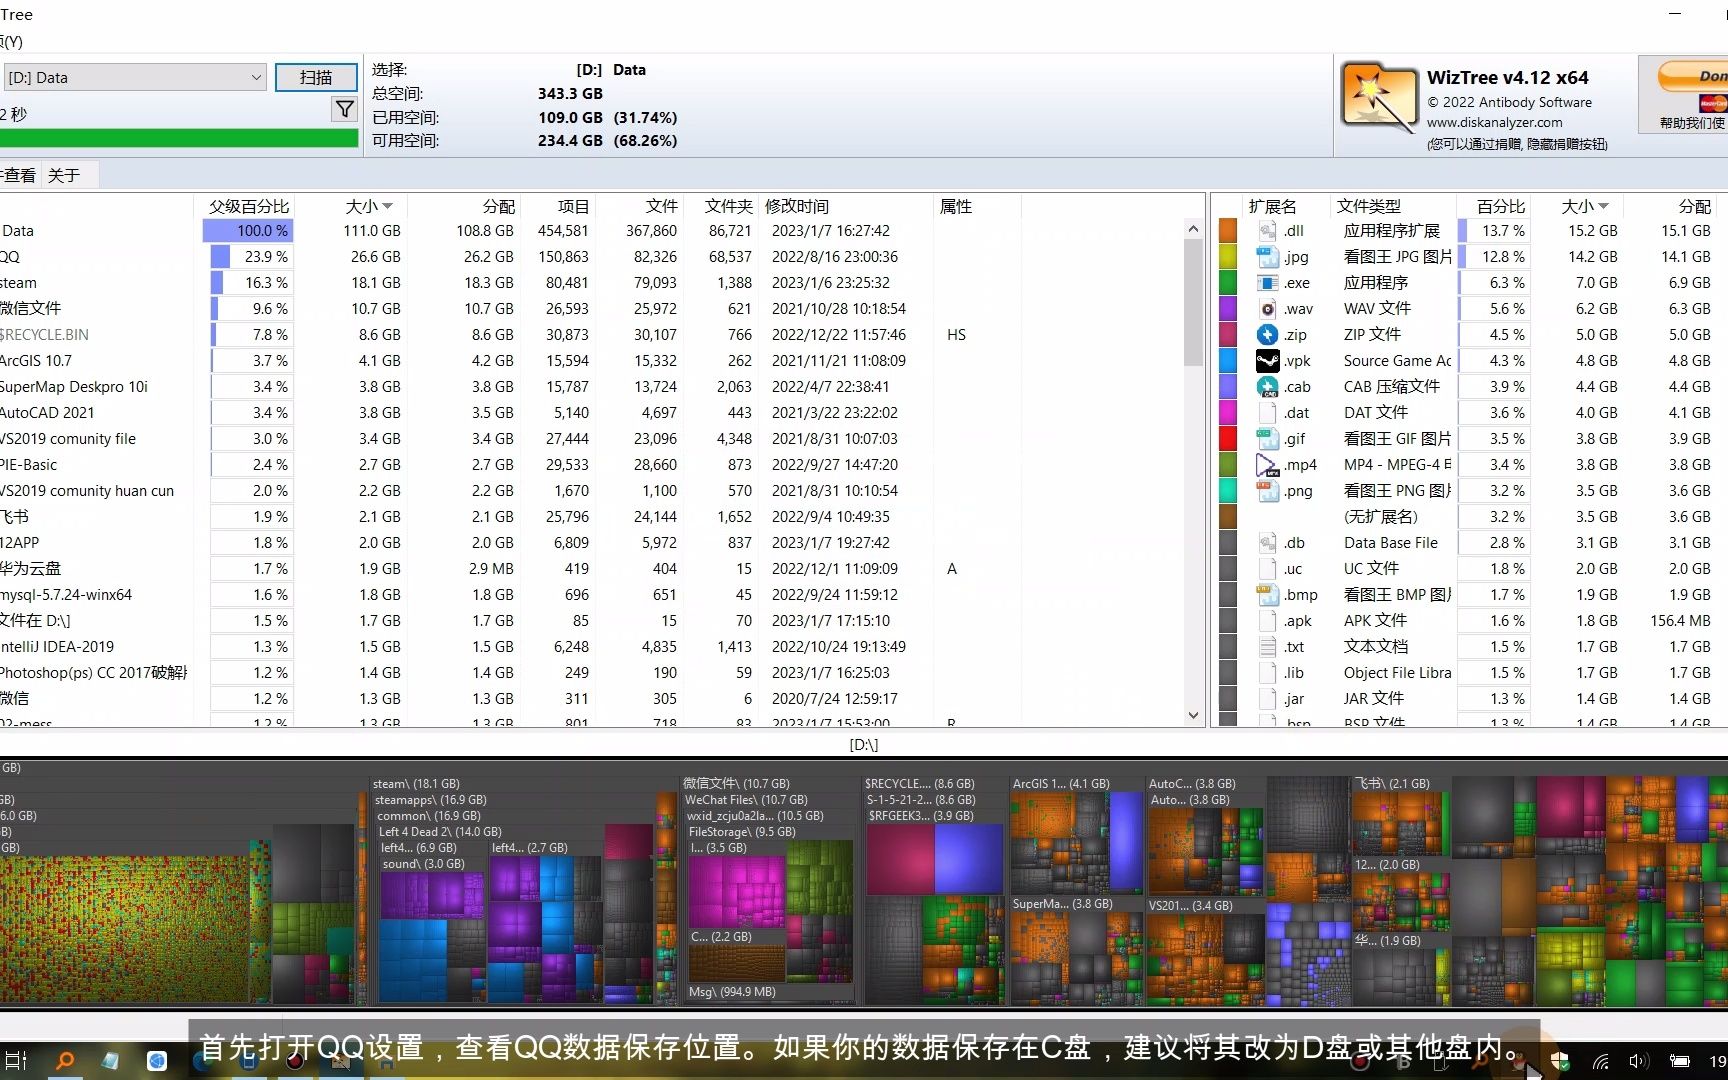The height and width of the screenshot is (1080, 1728).
Task: Select the SuperMap Deskpro 10i folder row
Action: click(590, 387)
